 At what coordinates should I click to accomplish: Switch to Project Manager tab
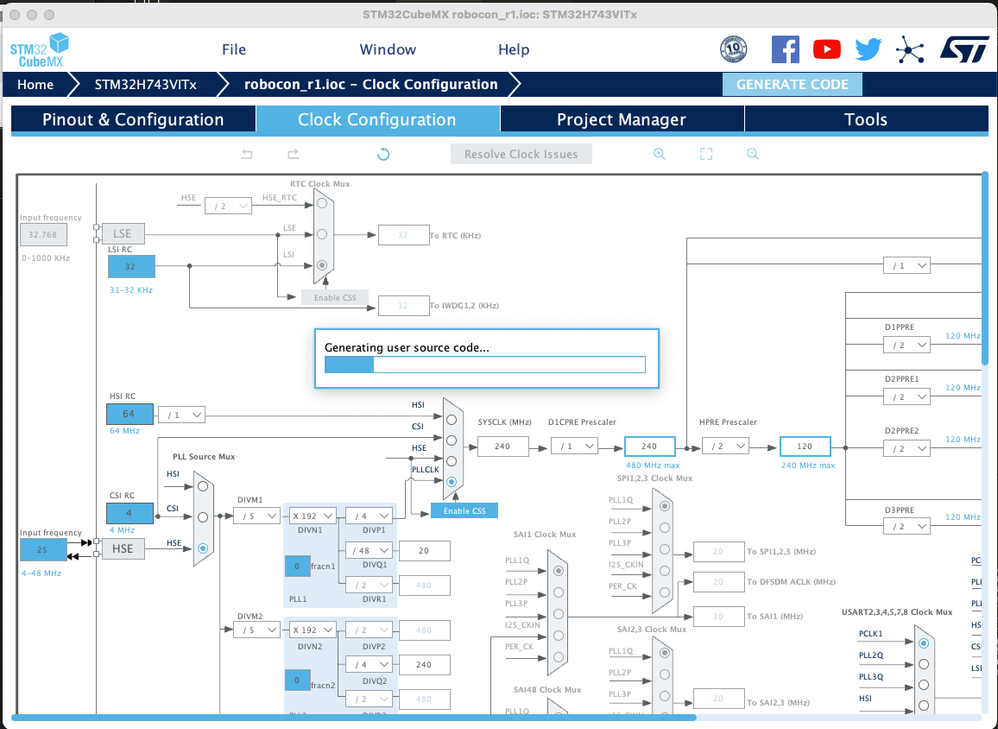[622, 120]
